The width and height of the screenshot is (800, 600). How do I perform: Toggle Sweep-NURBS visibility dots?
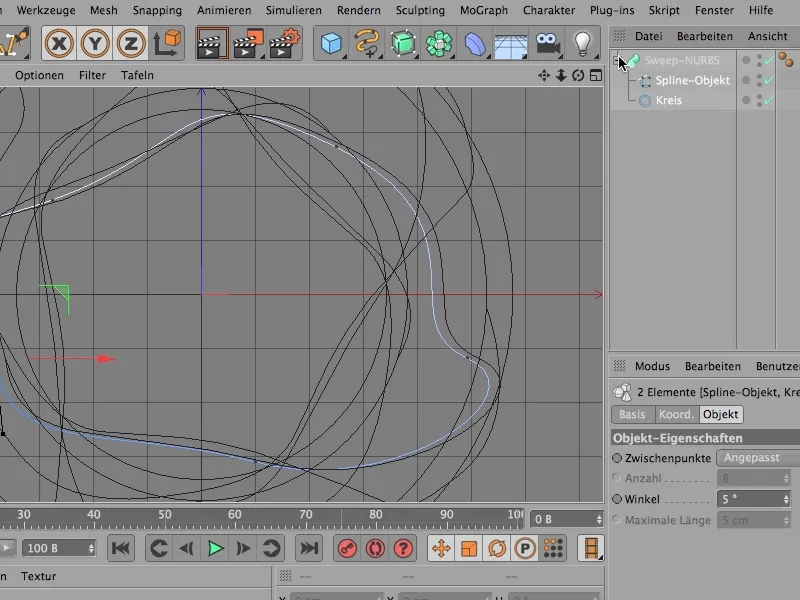click(760, 60)
